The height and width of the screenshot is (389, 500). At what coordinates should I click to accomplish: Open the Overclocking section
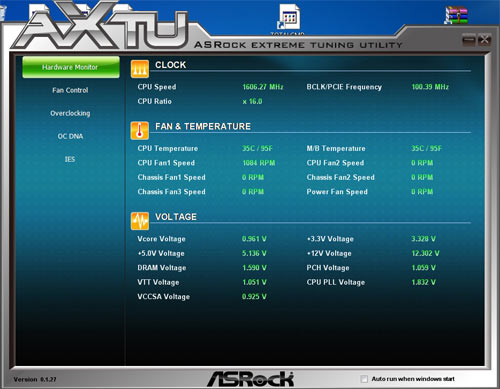tap(70, 113)
